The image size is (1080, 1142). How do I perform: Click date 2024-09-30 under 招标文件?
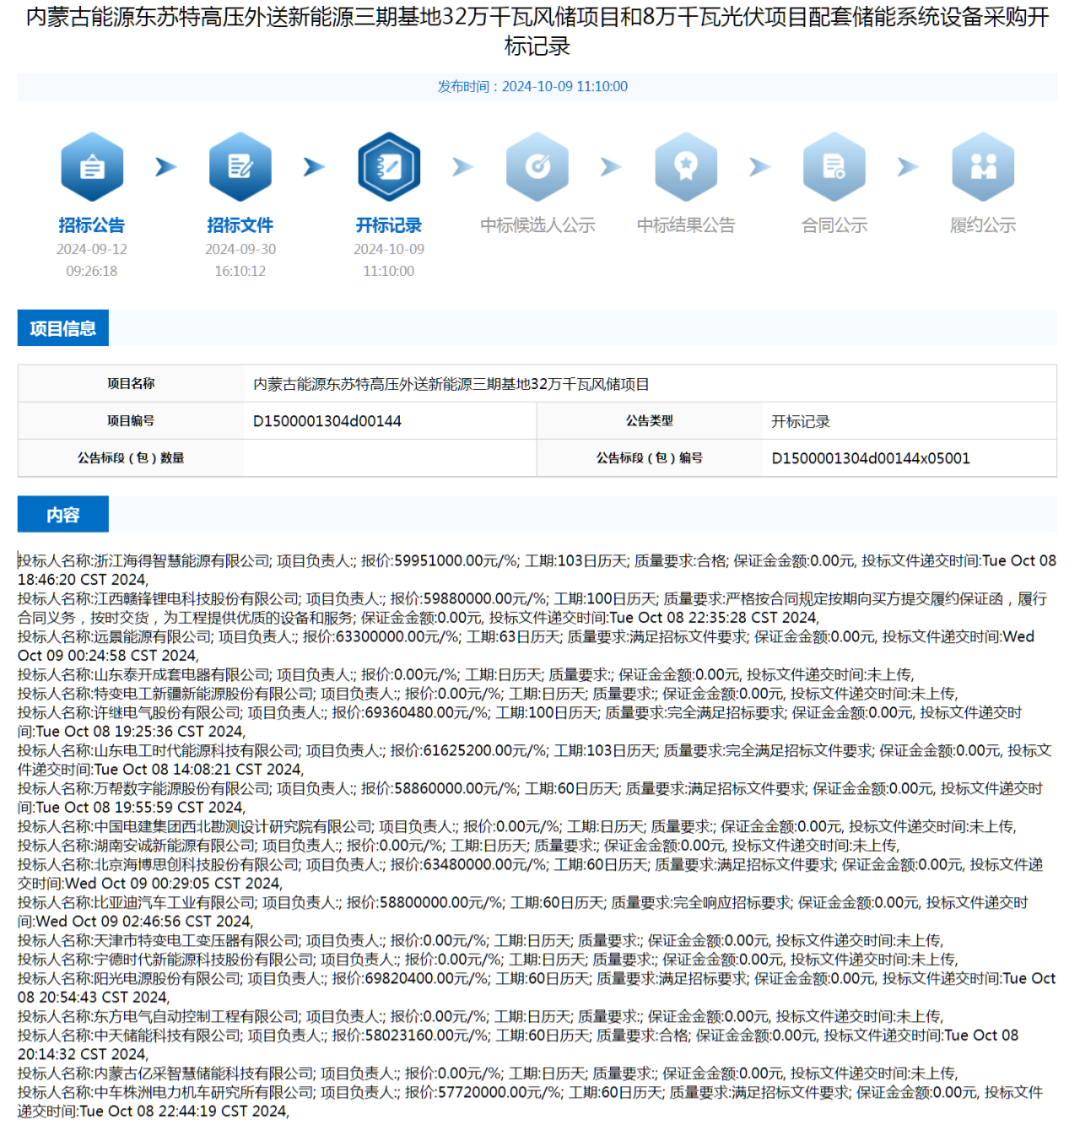(x=240, y=249)
